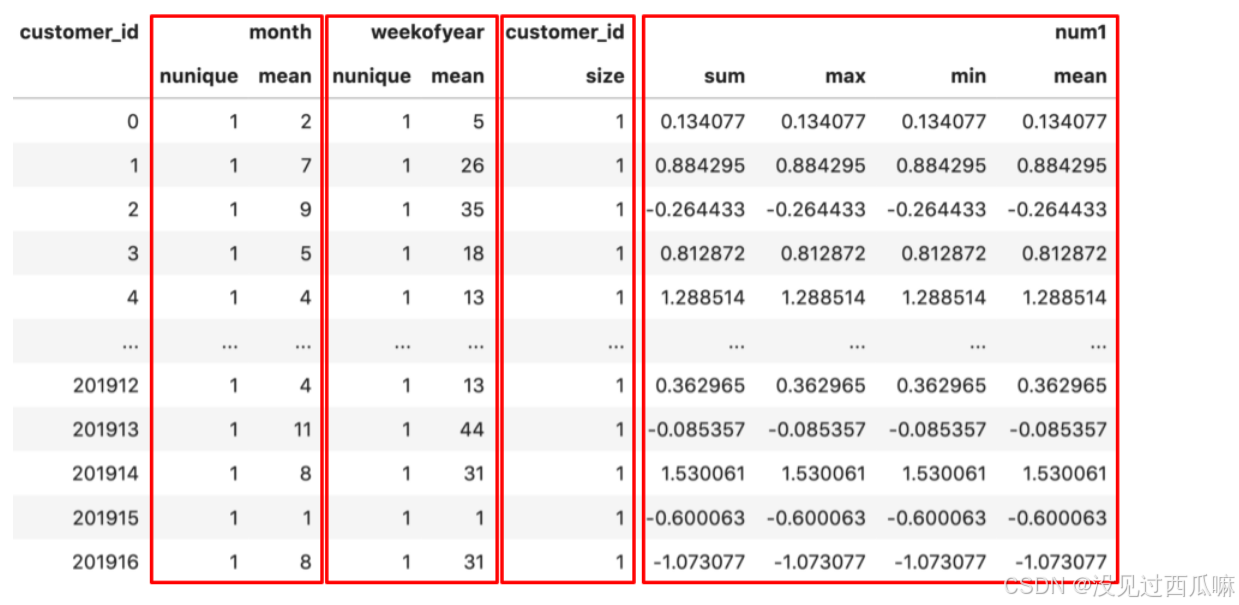Viewport: 1239px width, 605px height.
Task: Click the "mean" sub-header under month
Action: click(x=285, y=76)
